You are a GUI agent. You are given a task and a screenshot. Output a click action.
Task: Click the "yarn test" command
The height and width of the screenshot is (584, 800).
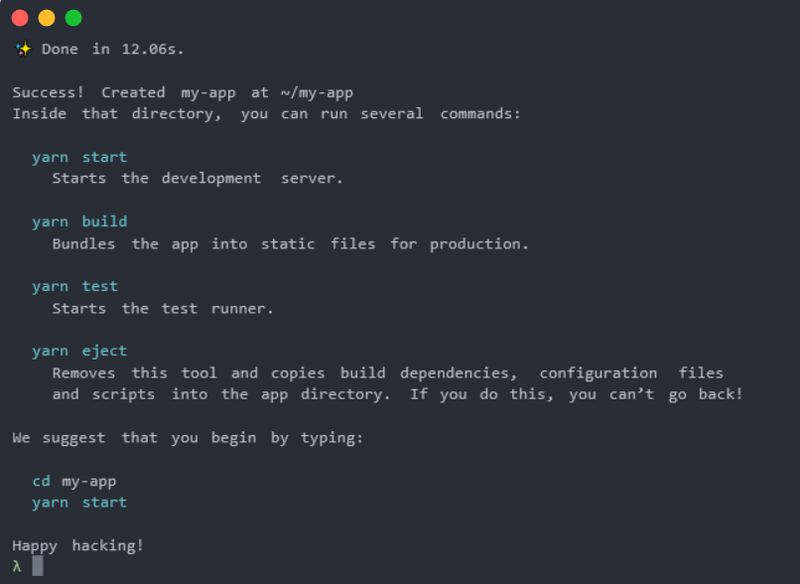coord(74,286)
